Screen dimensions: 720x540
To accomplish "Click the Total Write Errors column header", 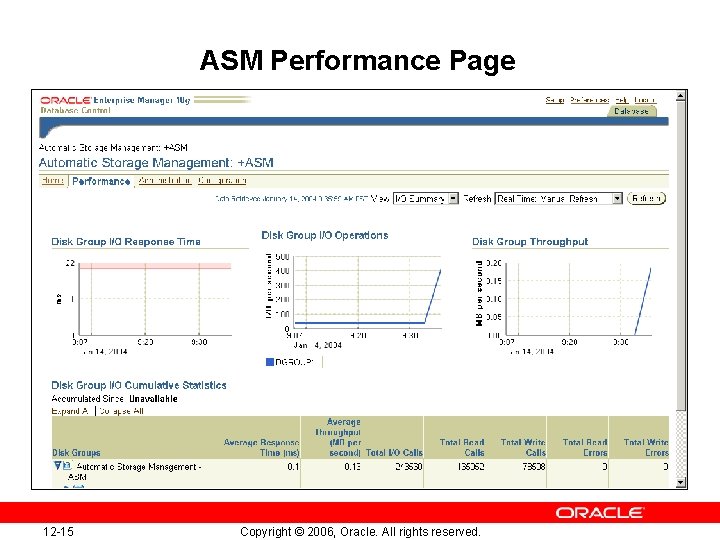I will pos(646,447).
